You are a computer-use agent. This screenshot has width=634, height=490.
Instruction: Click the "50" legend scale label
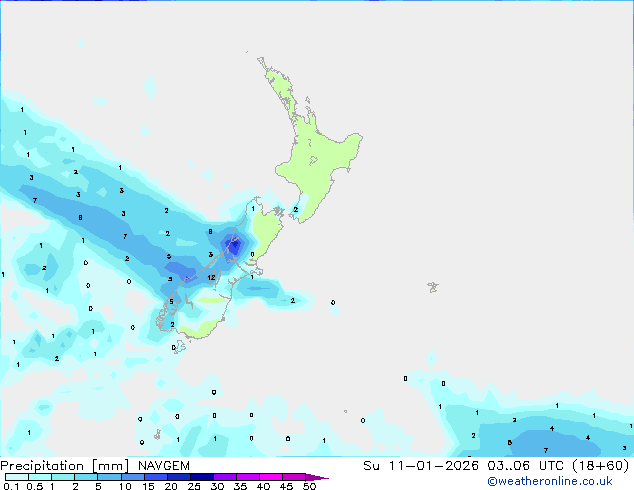click(309, 486)
